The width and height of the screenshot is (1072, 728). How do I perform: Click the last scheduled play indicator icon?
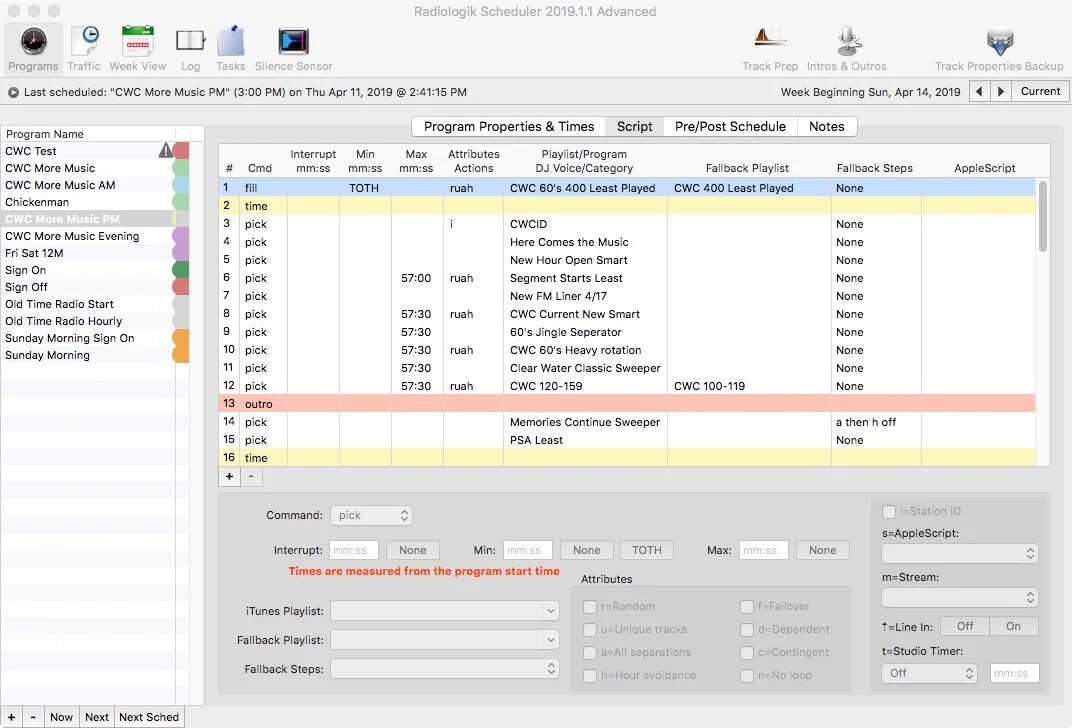click(x=13, y=92)
